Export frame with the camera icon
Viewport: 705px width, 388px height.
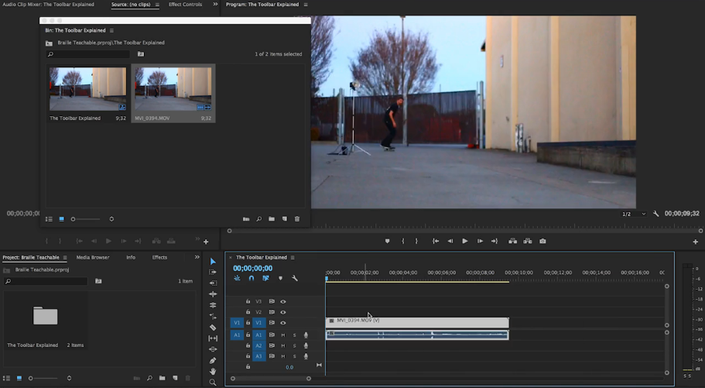click(543, 241)
